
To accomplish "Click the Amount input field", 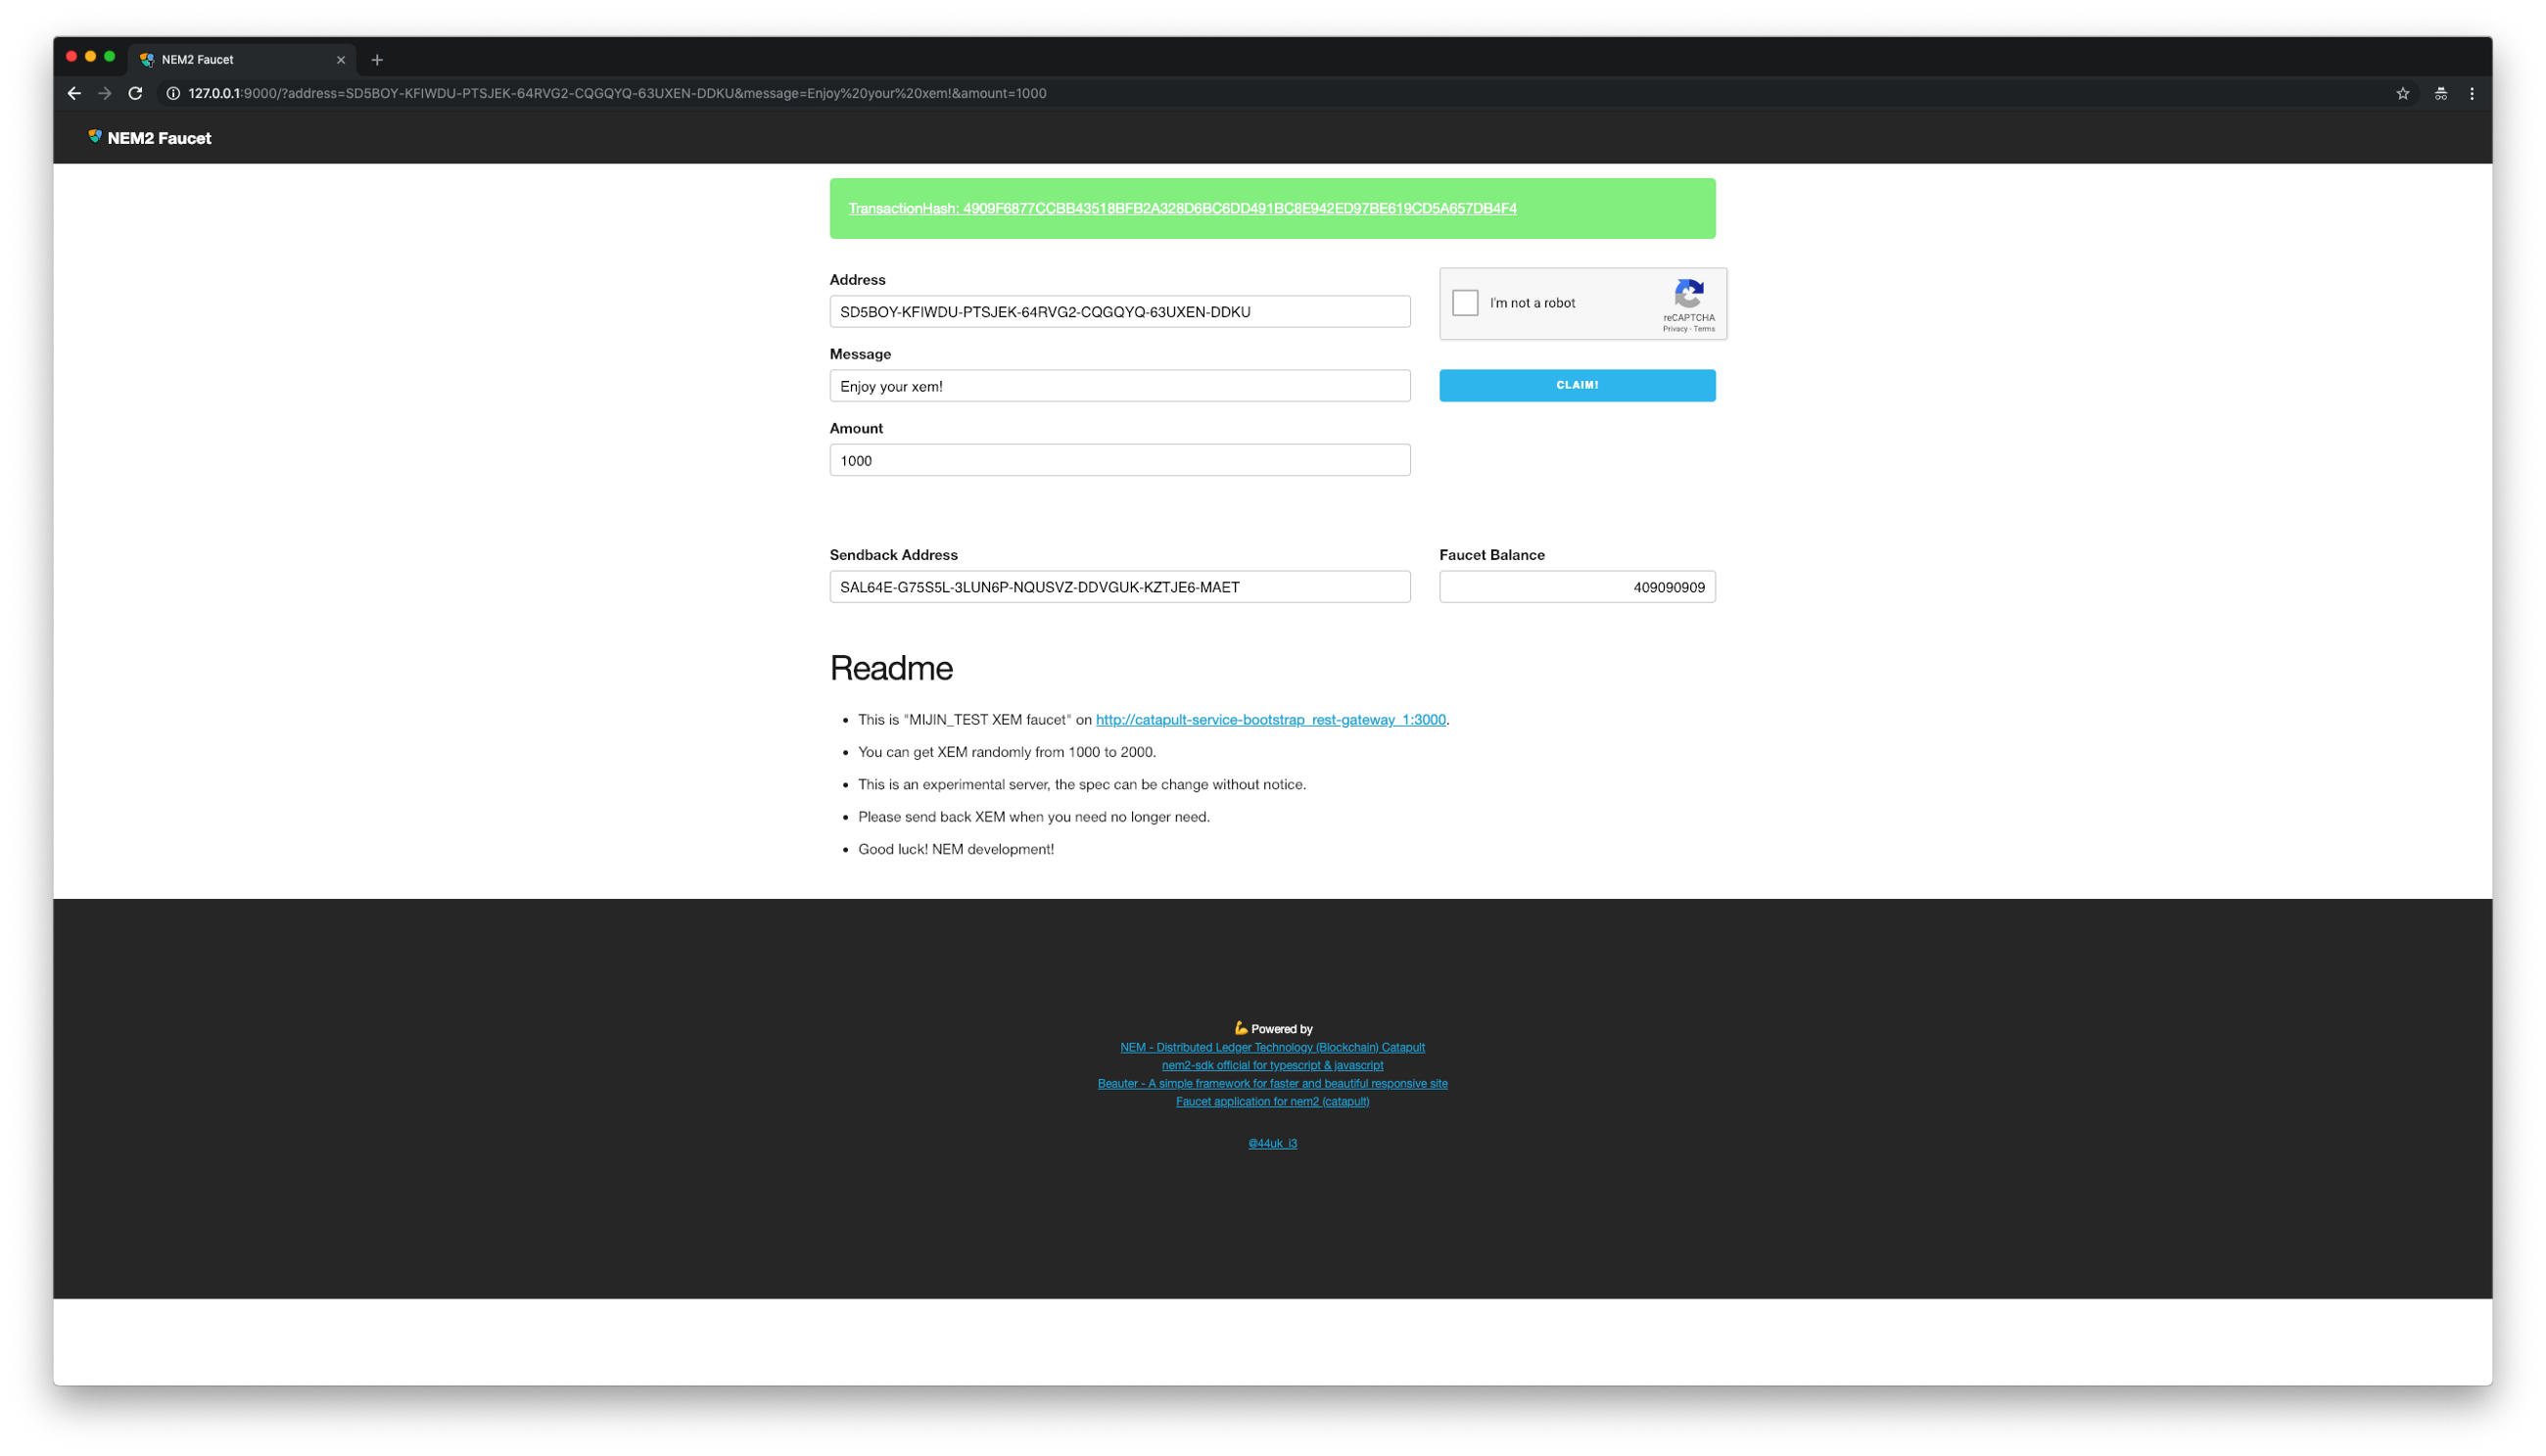I will (1119, 460).
